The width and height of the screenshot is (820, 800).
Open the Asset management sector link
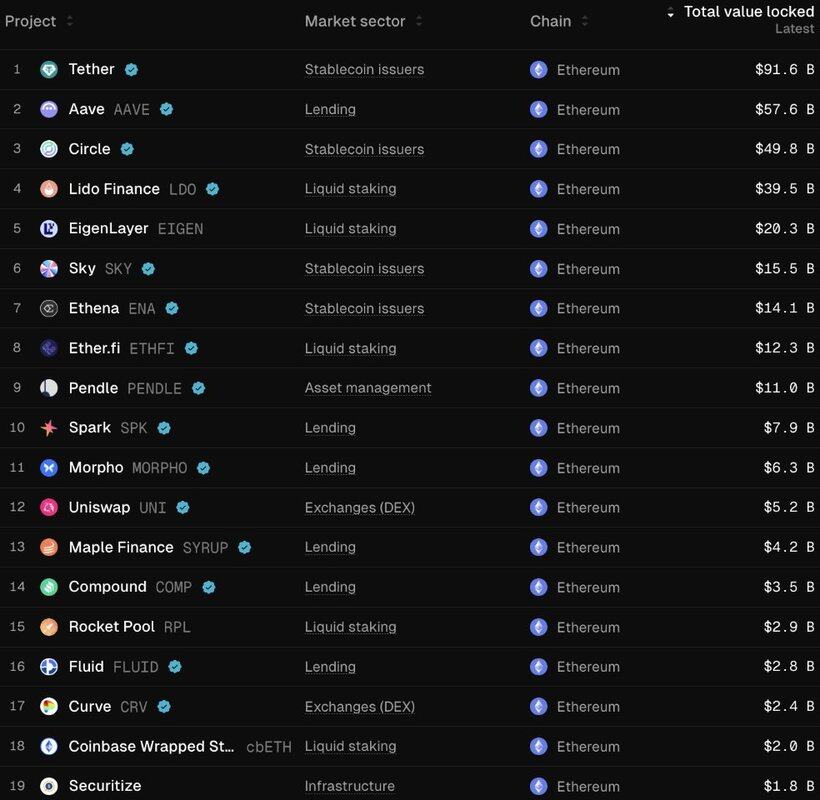[368, 388]
